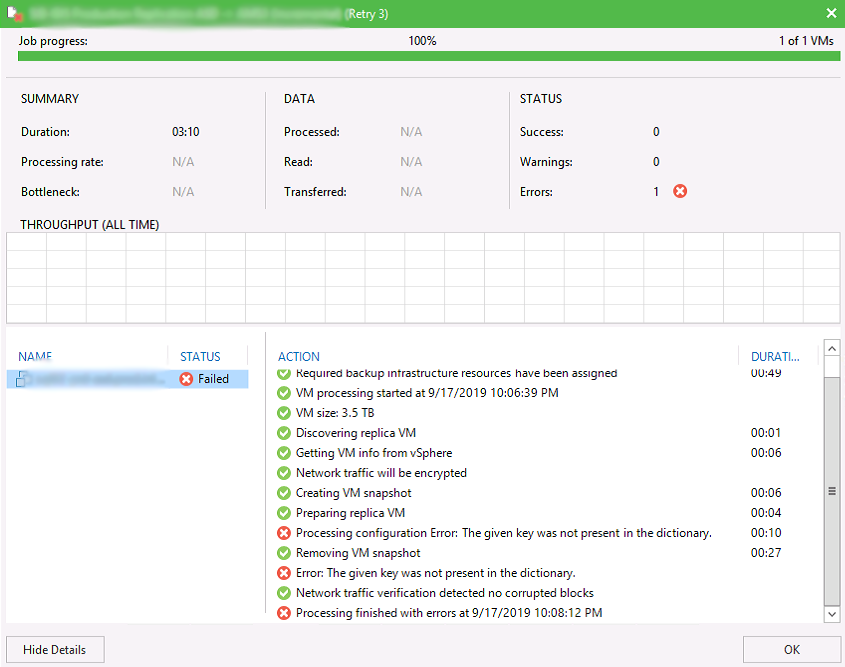
Task: Click the green check beside Creating VM snapshot
Action: pyautogui.click(x=284, y=493)
